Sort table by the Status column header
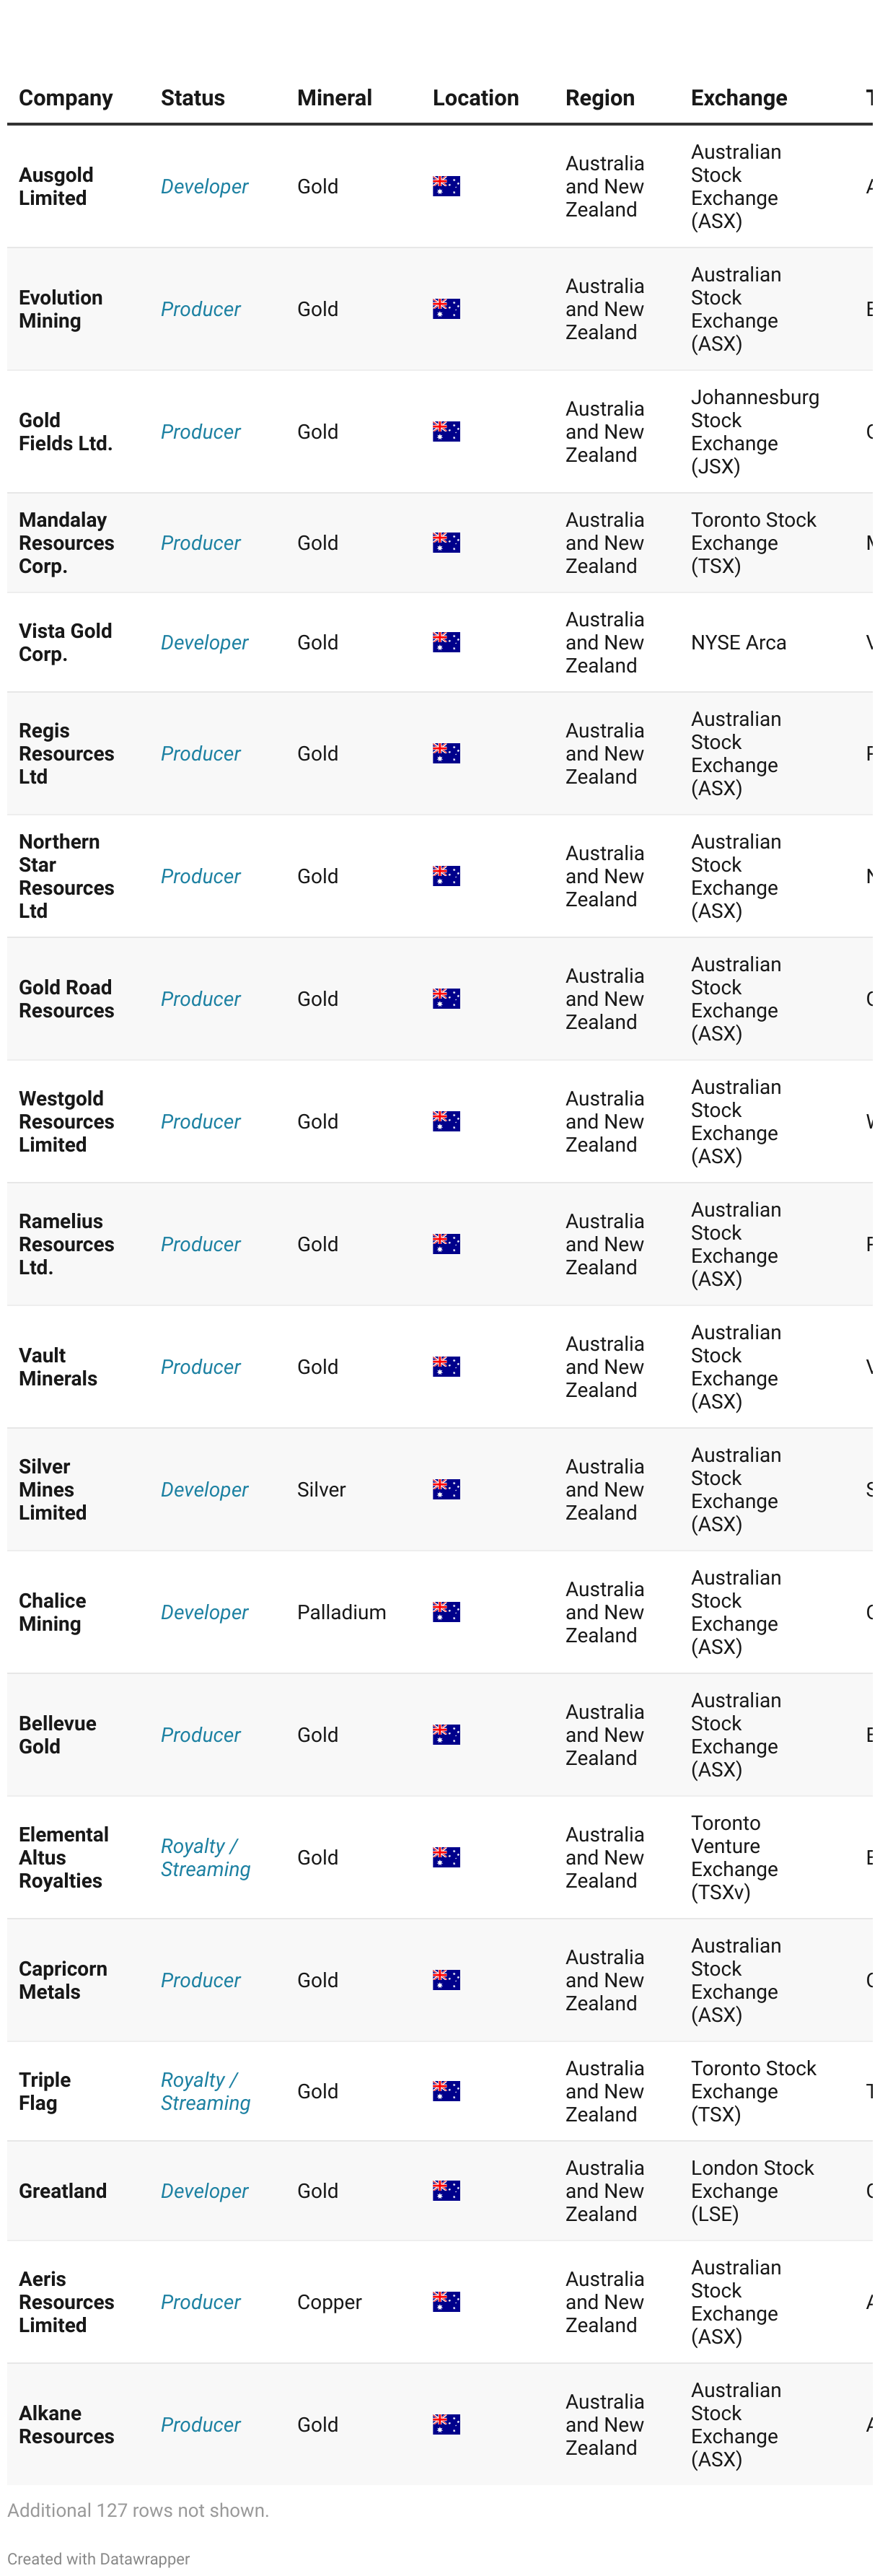This screenshot has width=880, height=2576. tap(193, 98)
